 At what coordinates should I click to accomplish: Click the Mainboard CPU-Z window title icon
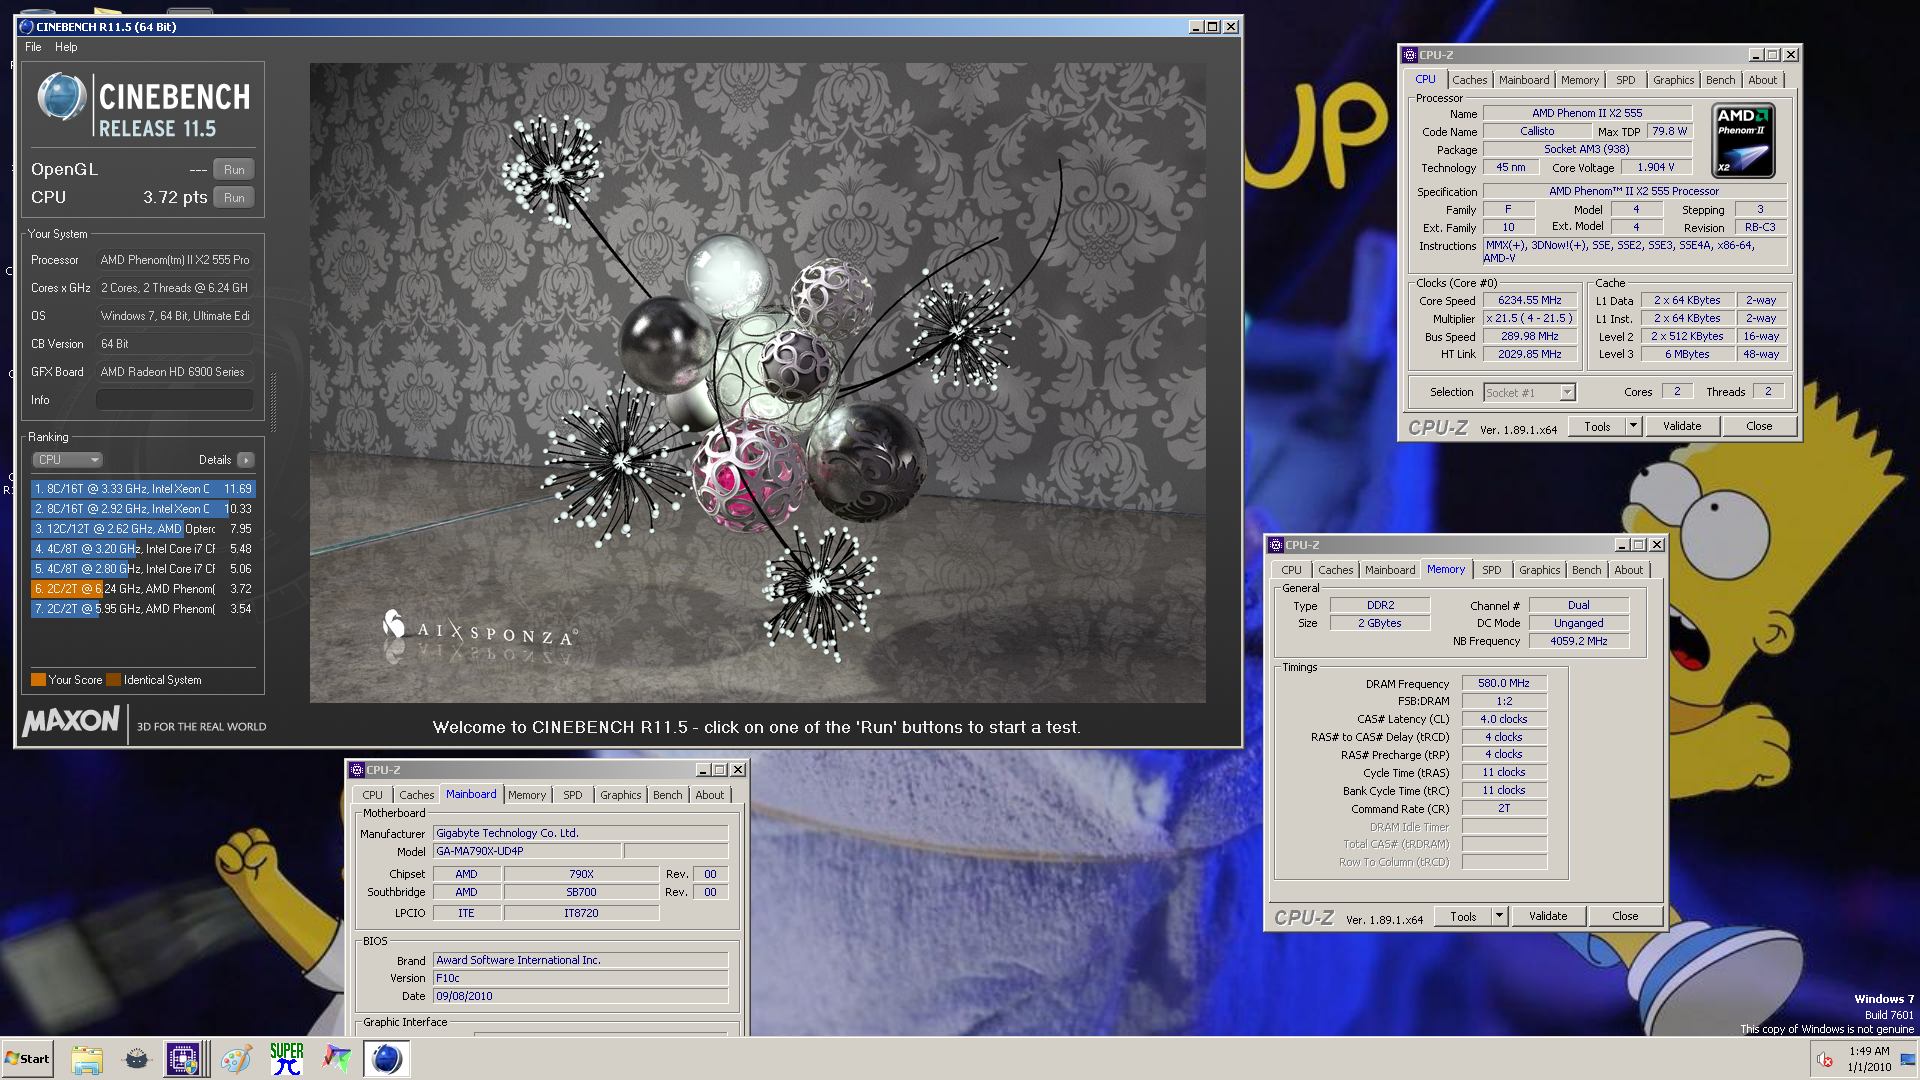[x=356, y=770]
